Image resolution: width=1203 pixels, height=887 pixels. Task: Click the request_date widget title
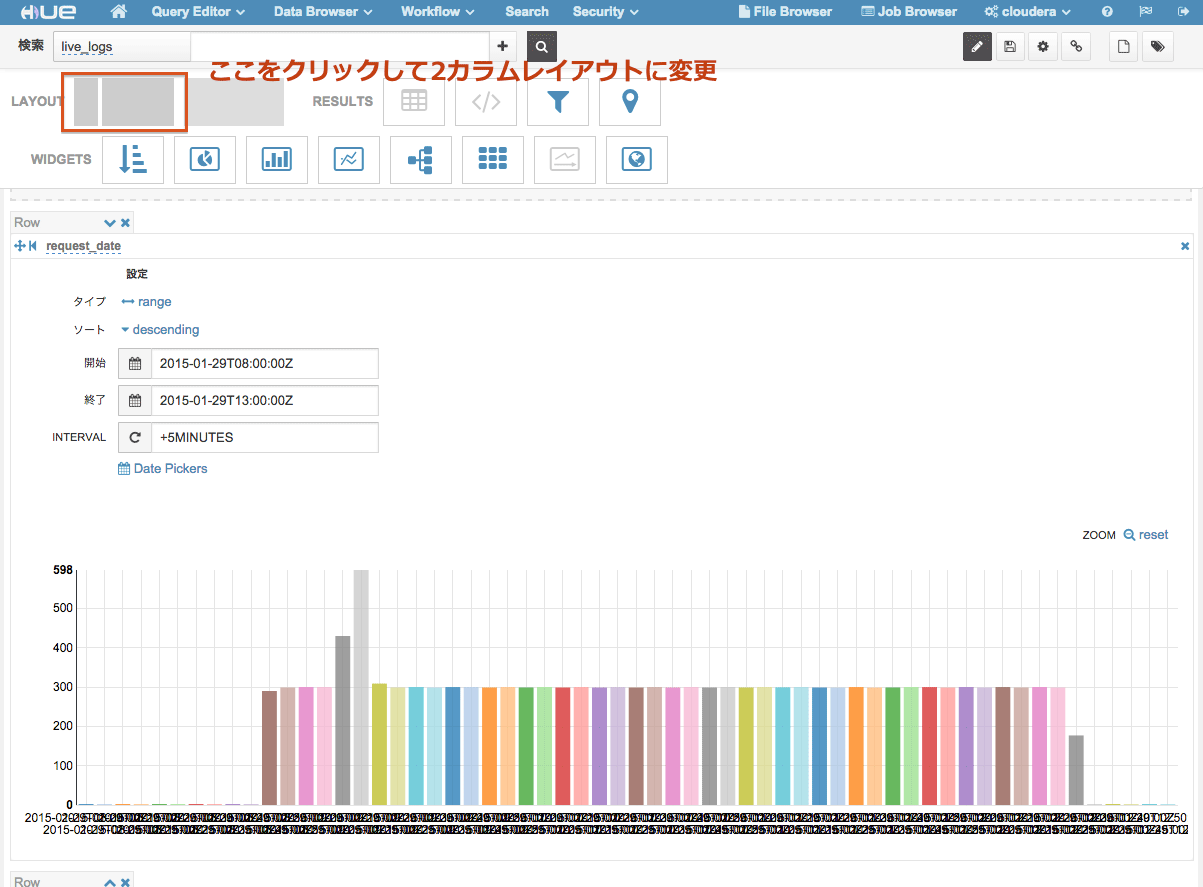click(x=84, y=246)
